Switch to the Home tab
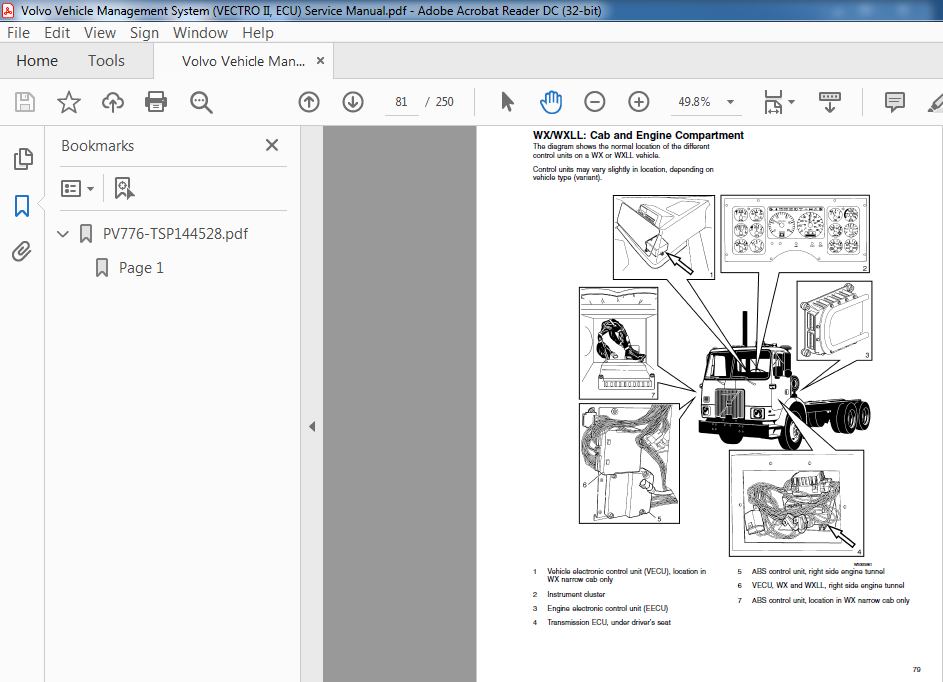Image resolution: width=943 pixels, height=682 pixels. 37,61
